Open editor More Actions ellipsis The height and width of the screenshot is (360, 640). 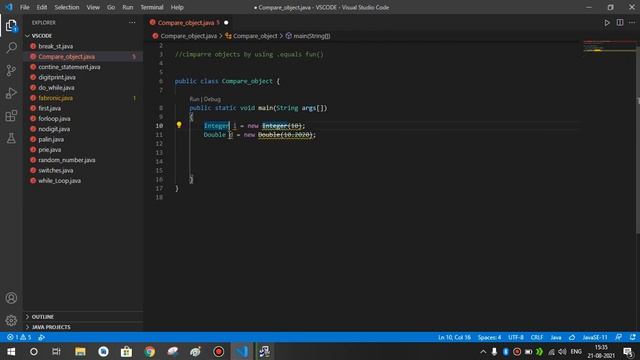click(x=632, y=23)
